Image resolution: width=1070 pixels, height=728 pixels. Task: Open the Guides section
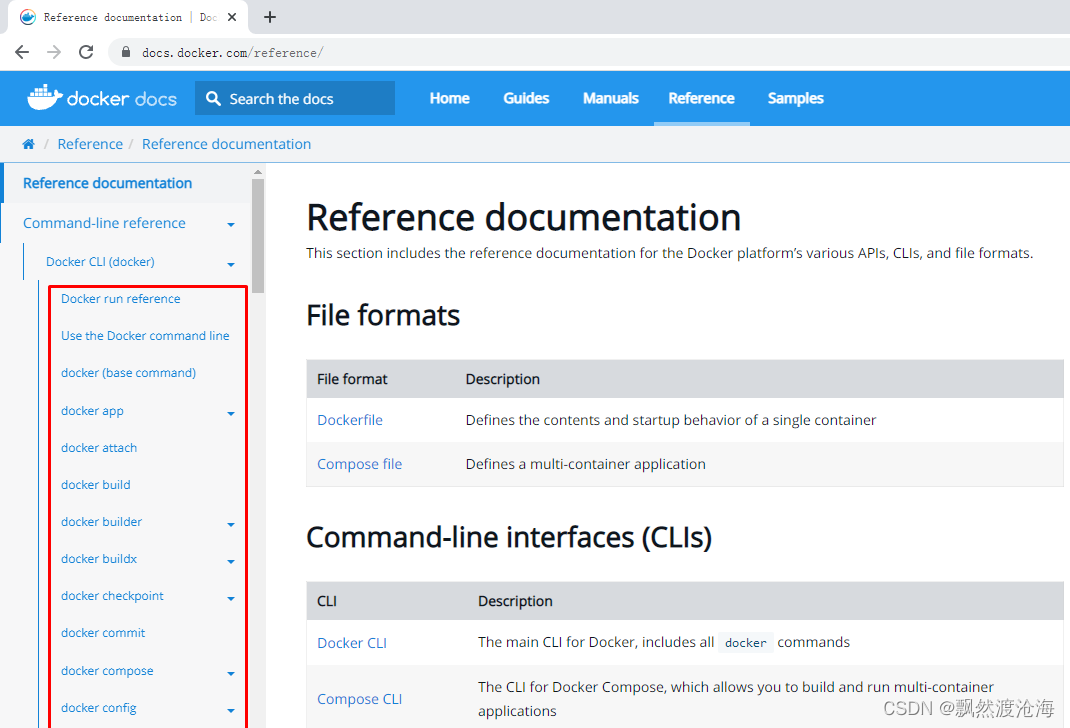coord(526,98)
